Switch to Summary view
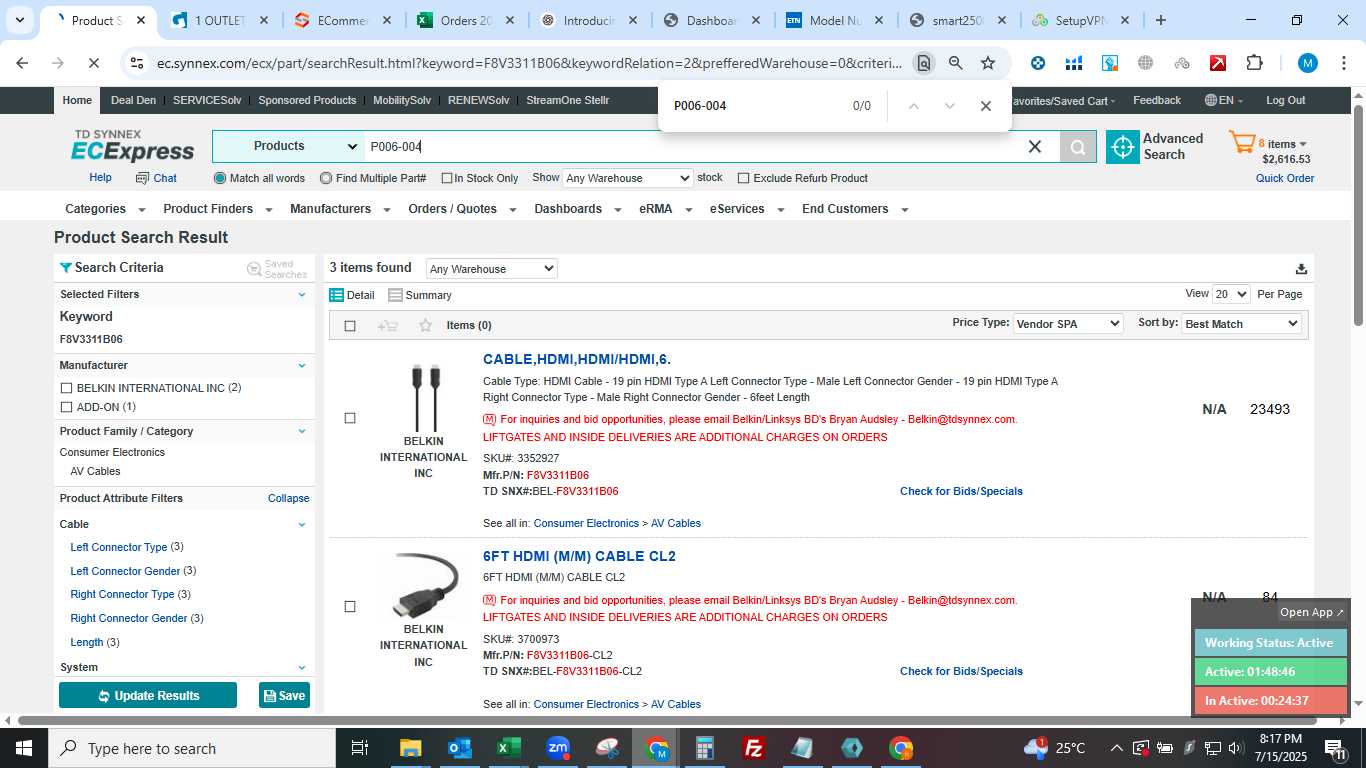The height and width of the screenshot is (768, 1366). coord(420,295)
